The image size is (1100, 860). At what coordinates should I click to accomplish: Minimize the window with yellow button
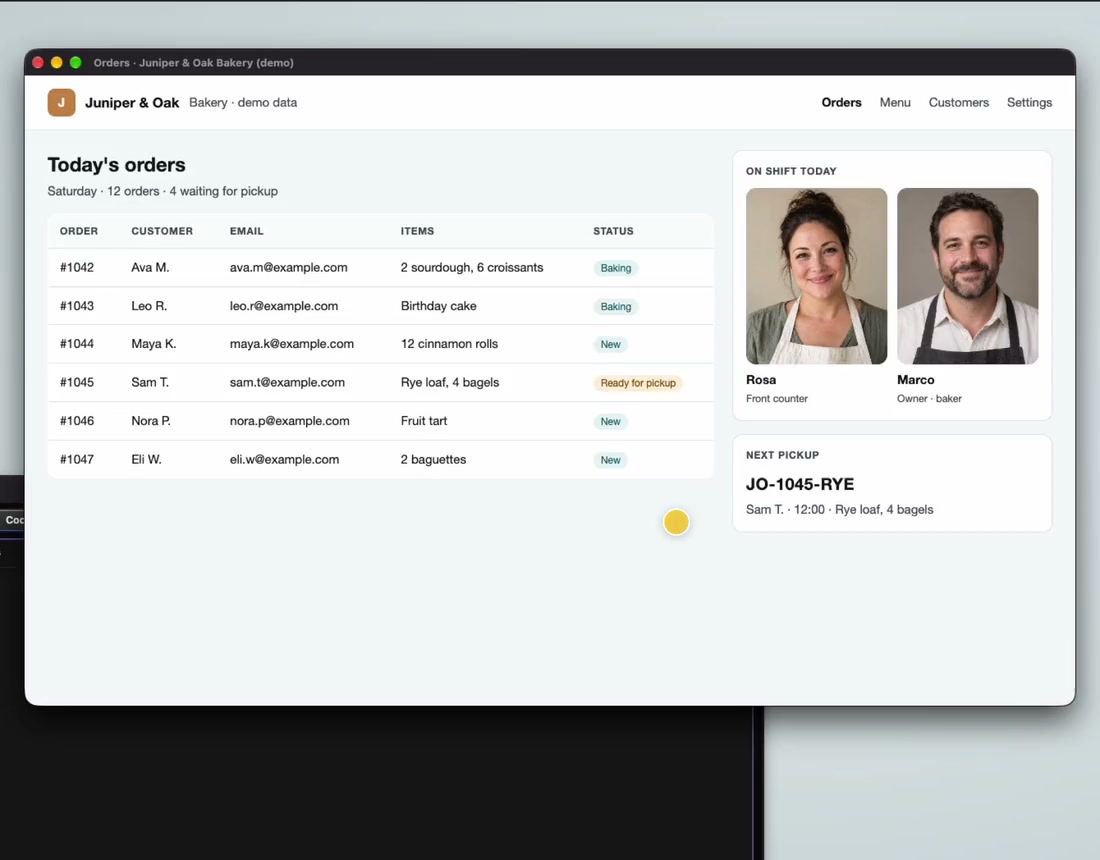(57, 62)
